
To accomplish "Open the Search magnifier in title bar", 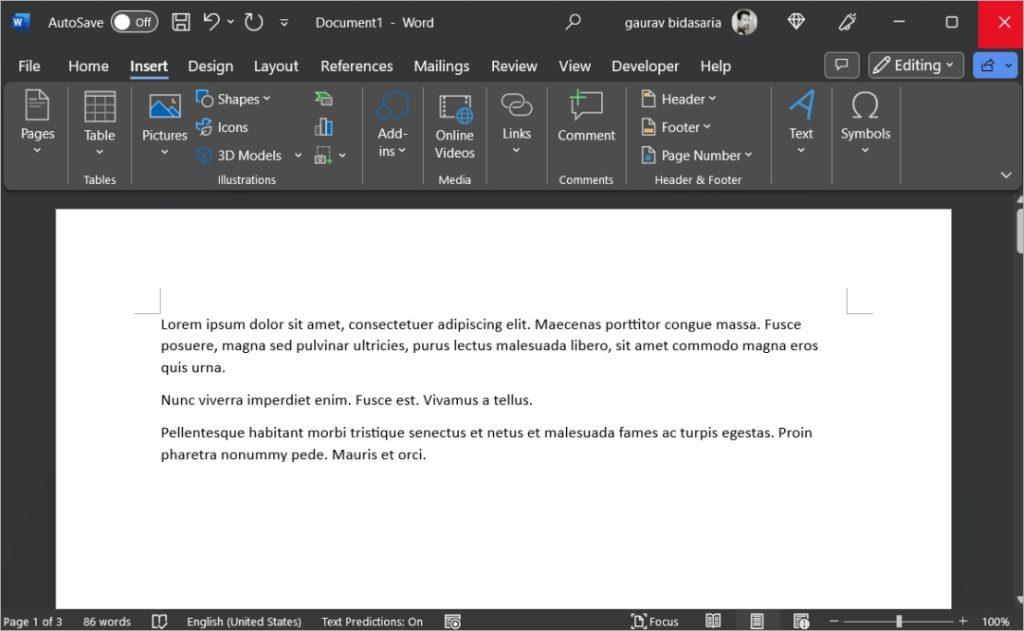I will [573, 22].
